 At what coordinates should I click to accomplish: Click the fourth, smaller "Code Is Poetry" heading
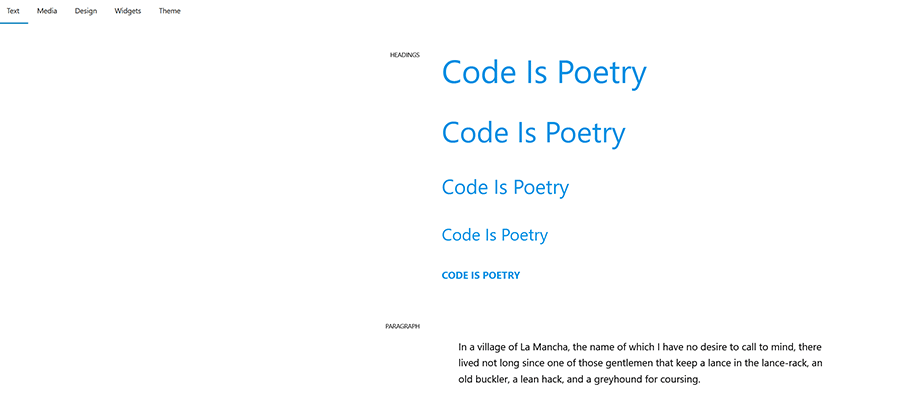(494, 235)
